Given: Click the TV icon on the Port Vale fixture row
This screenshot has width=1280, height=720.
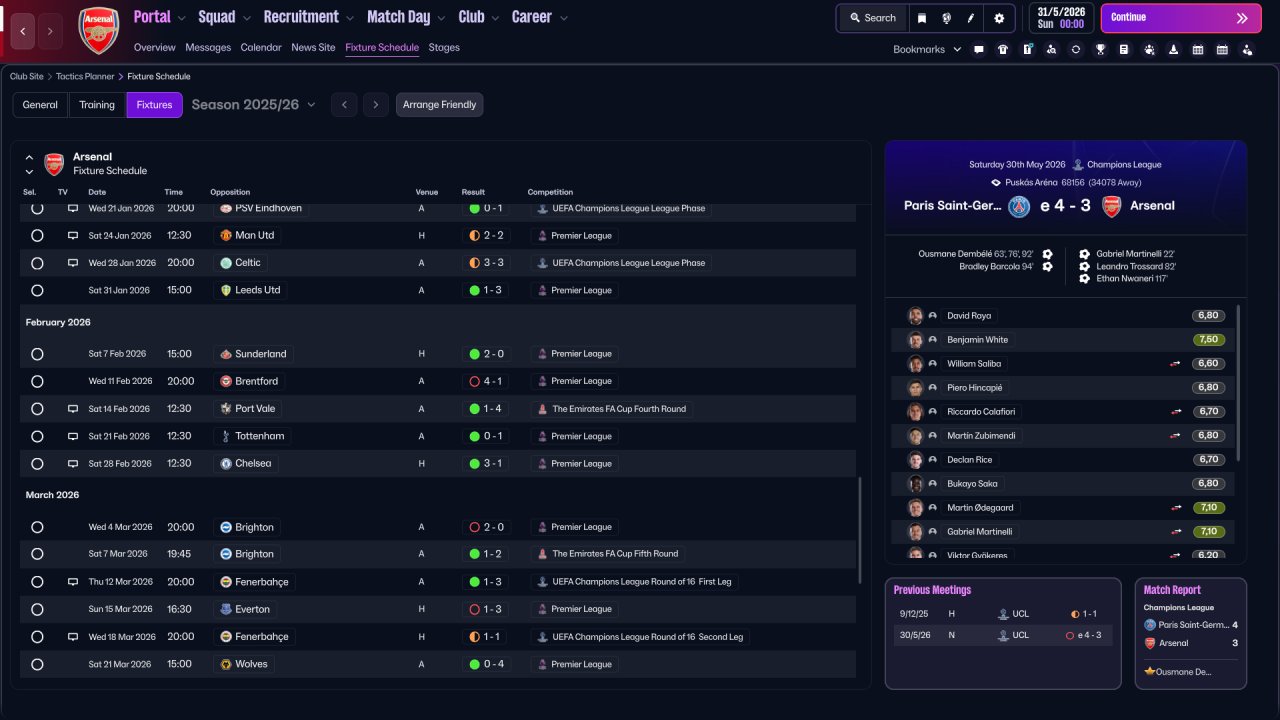Looking at the screenshot, I should coord(72,409).
